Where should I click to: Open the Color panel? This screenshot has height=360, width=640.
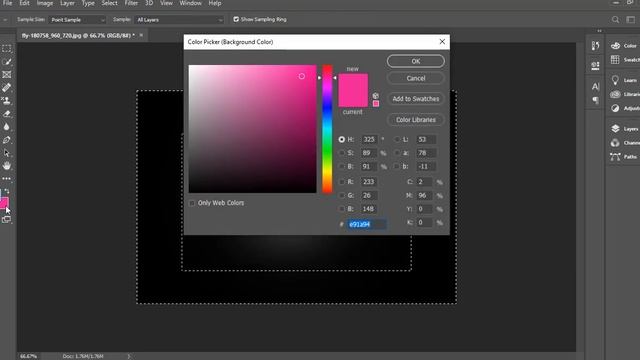click(x=624, y=46)
